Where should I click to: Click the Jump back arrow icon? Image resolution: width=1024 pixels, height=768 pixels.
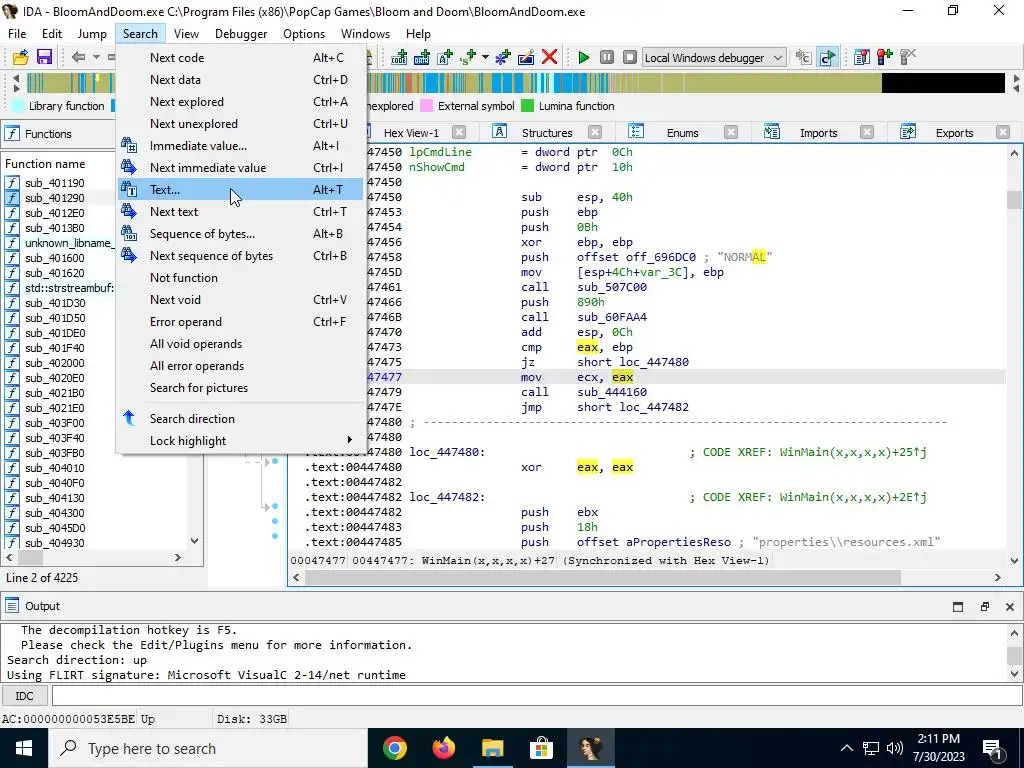[x=78, y=57]
